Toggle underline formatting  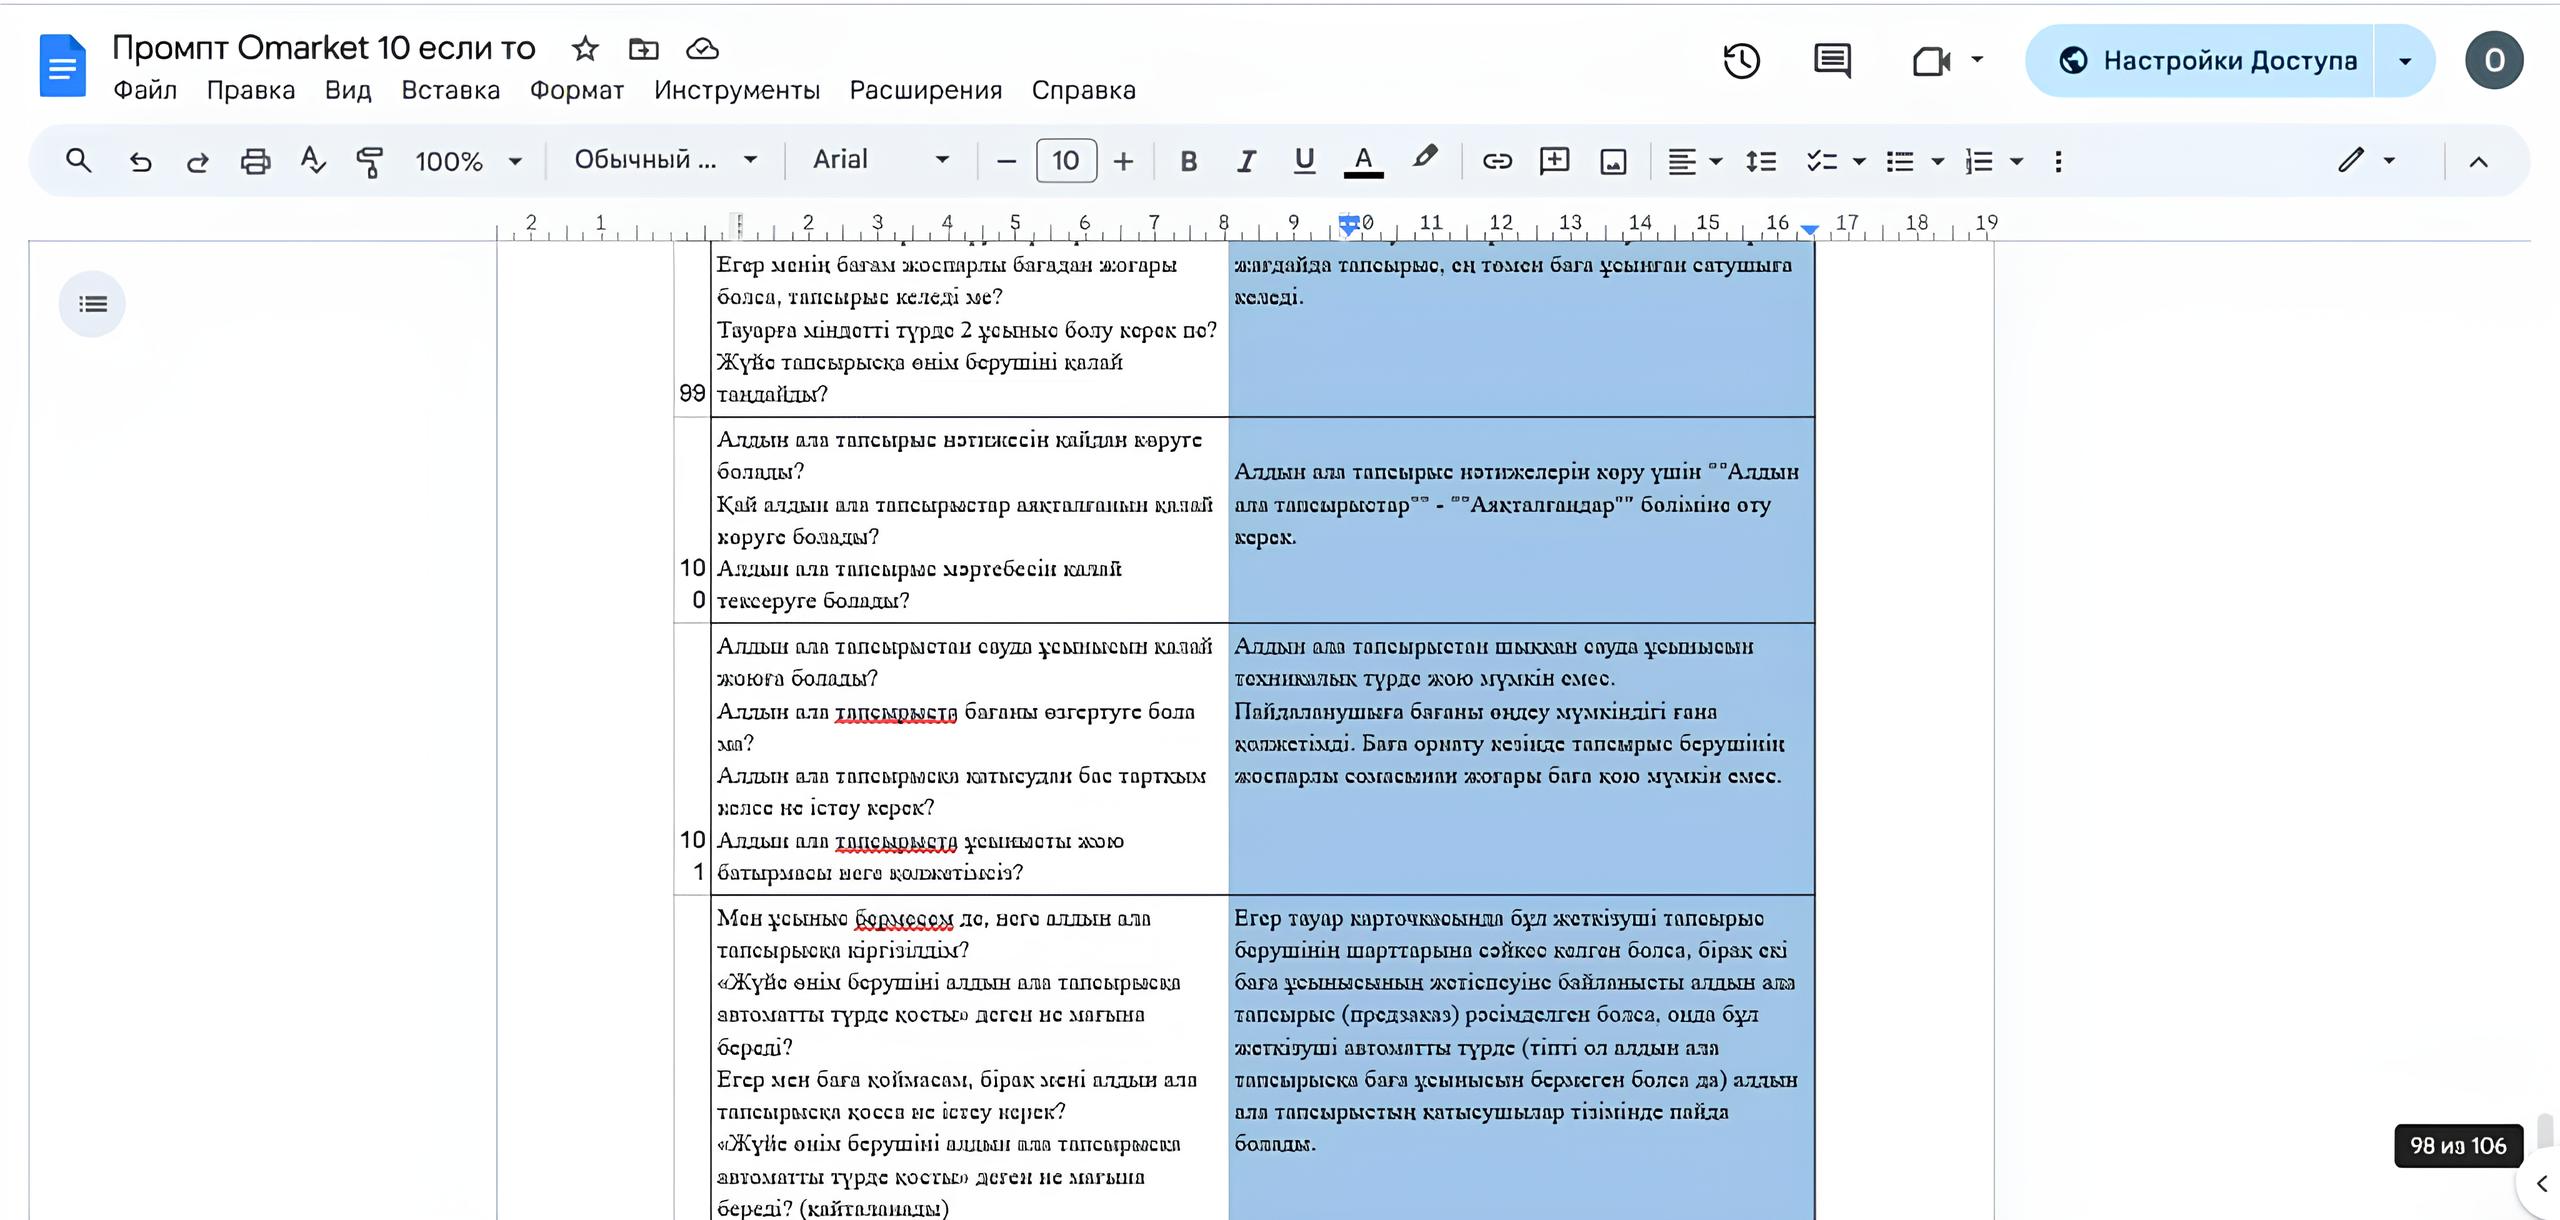1304,161
